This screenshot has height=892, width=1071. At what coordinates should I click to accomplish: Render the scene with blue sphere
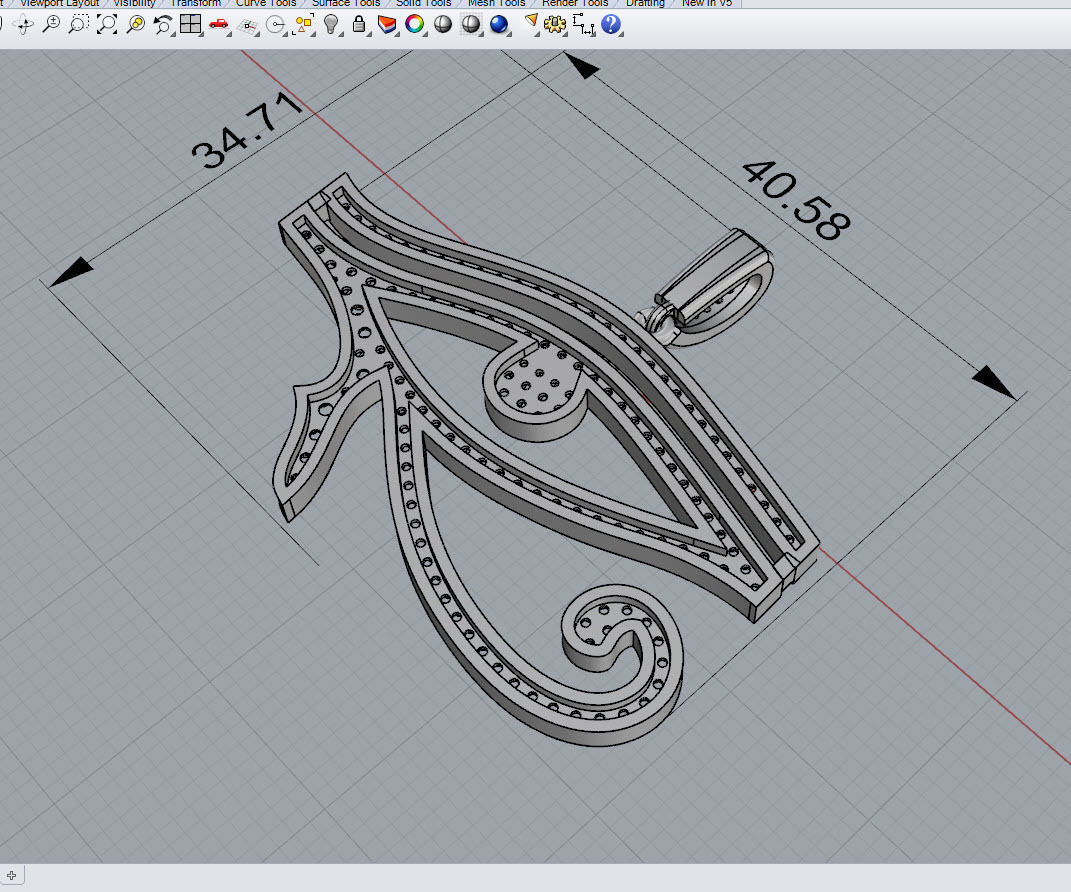tap(499, 25)
